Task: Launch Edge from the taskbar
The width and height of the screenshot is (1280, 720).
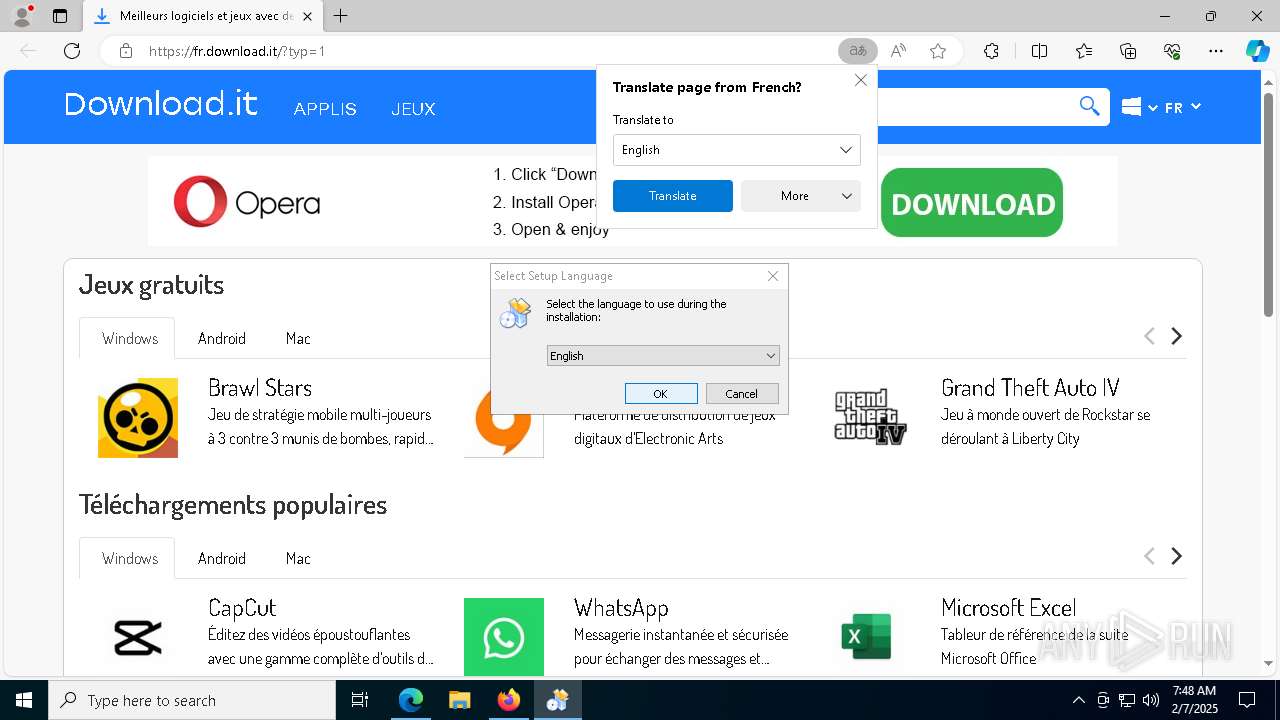Action: point(411,700)
